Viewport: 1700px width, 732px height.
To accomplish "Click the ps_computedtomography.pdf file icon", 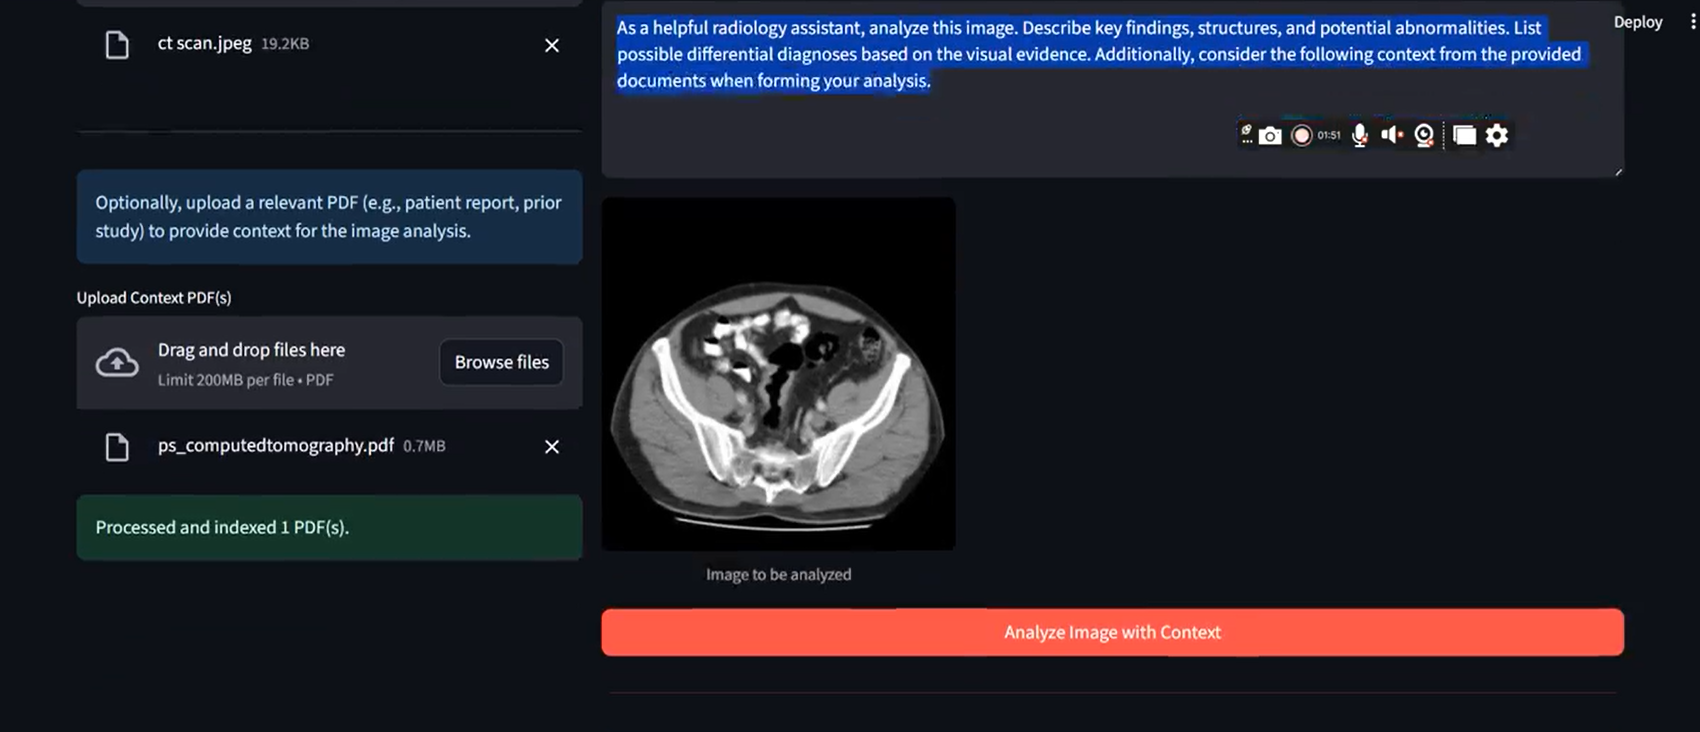I will (117, 447).
